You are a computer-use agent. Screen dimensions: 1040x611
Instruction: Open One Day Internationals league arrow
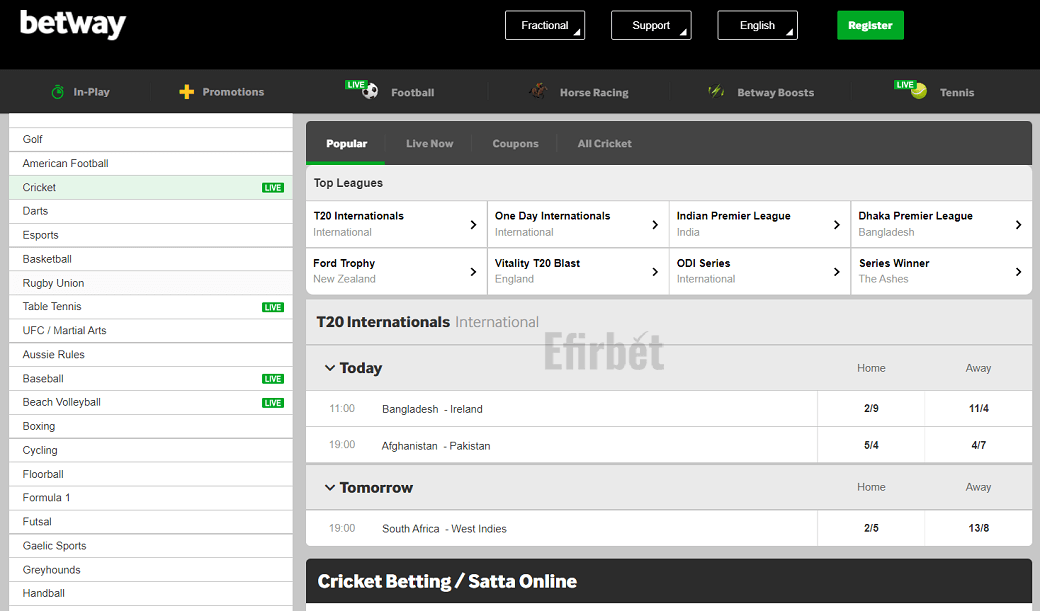[655, 225]
